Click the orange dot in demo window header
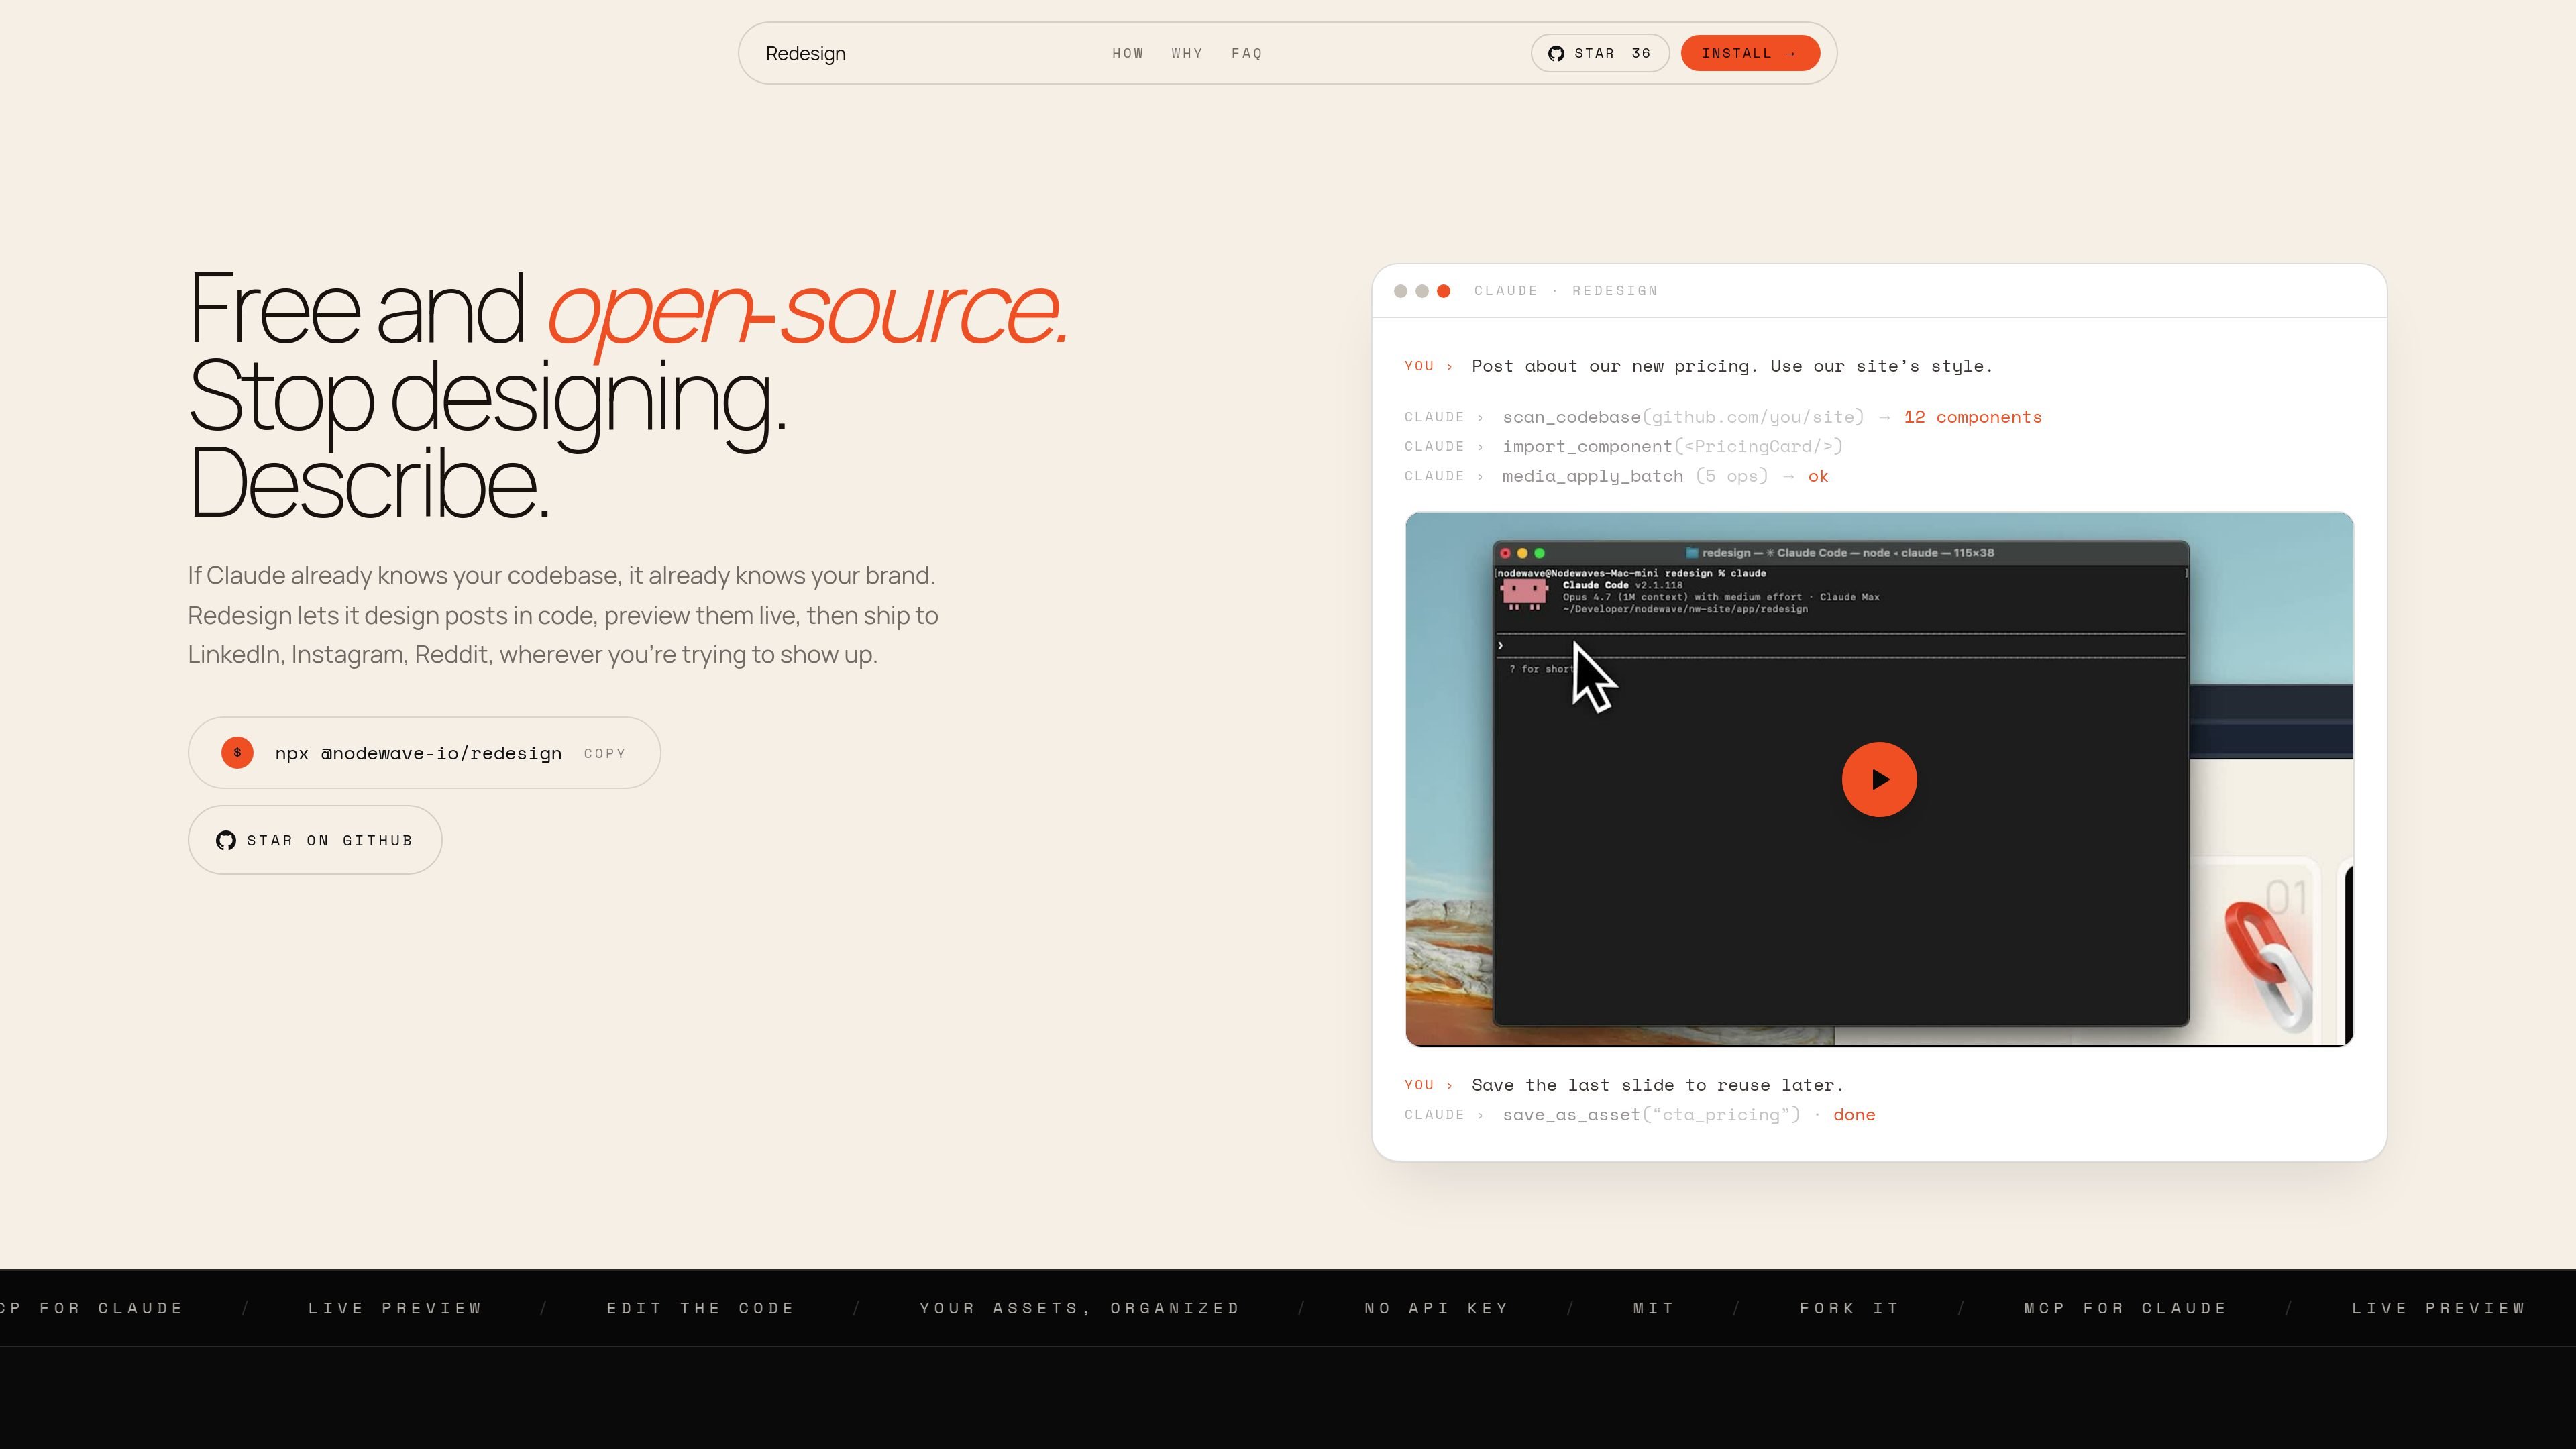This screenshot has width=2576, height=1449. 1443,291
